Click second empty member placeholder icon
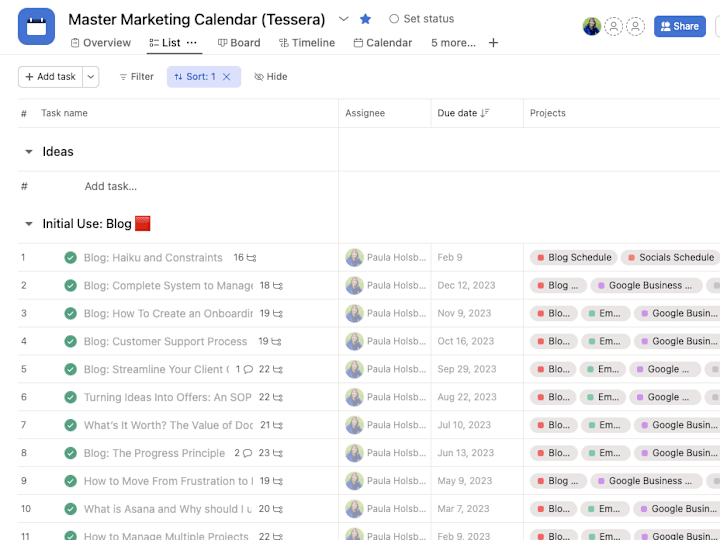Image resolution: width=720 pixels, height=540 pixels. 636,26
